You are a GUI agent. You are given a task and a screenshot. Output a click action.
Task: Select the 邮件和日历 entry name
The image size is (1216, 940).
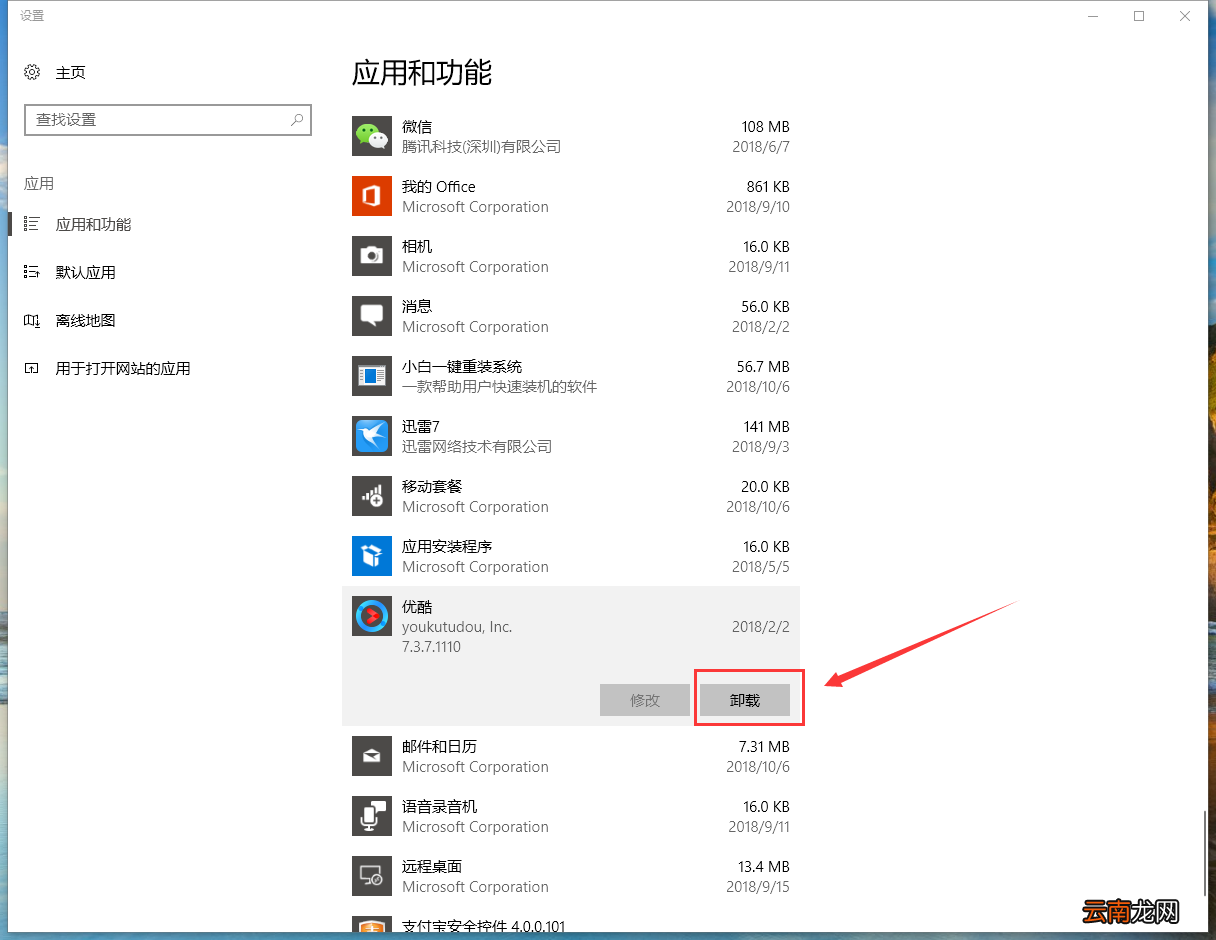[x=439, y=747]
